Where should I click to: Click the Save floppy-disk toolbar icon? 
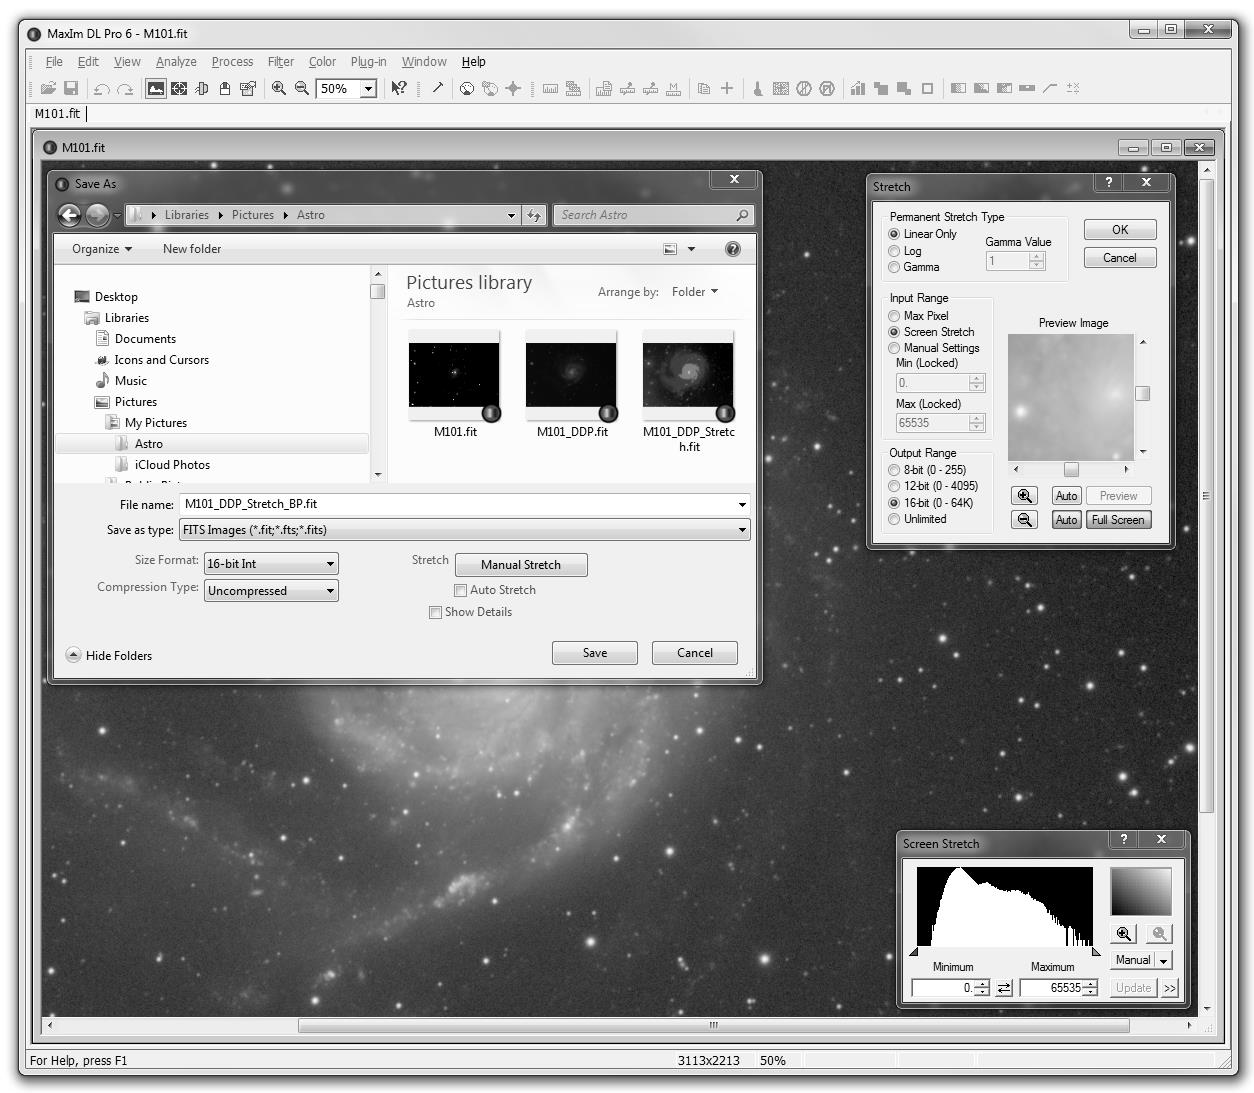[71, 88]
